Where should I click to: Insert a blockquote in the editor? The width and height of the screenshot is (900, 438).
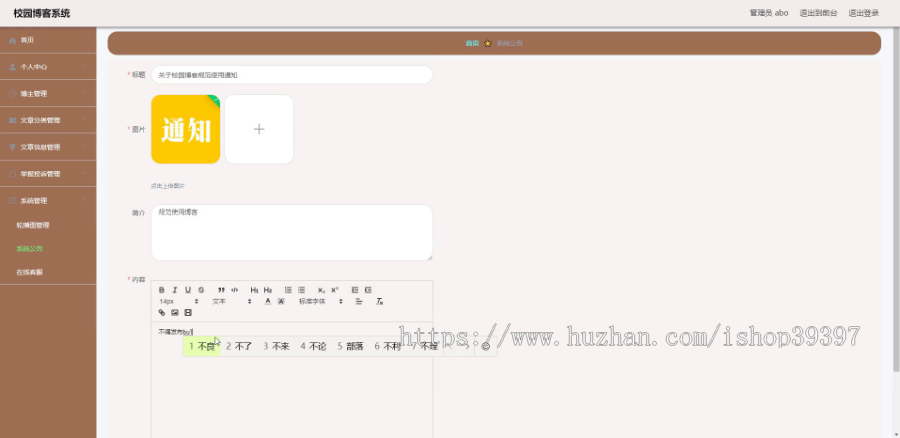(x=222, y=290)
